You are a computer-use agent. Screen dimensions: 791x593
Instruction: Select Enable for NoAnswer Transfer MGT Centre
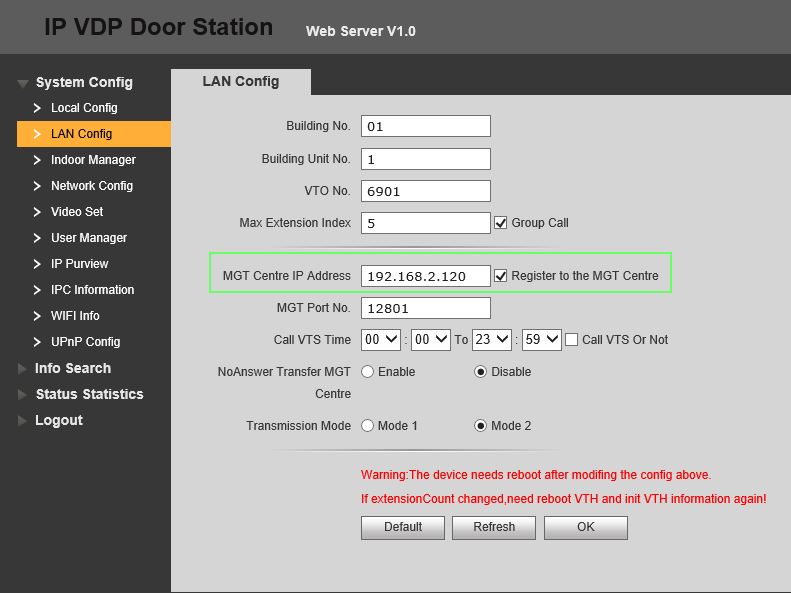[x=368, y=372]
